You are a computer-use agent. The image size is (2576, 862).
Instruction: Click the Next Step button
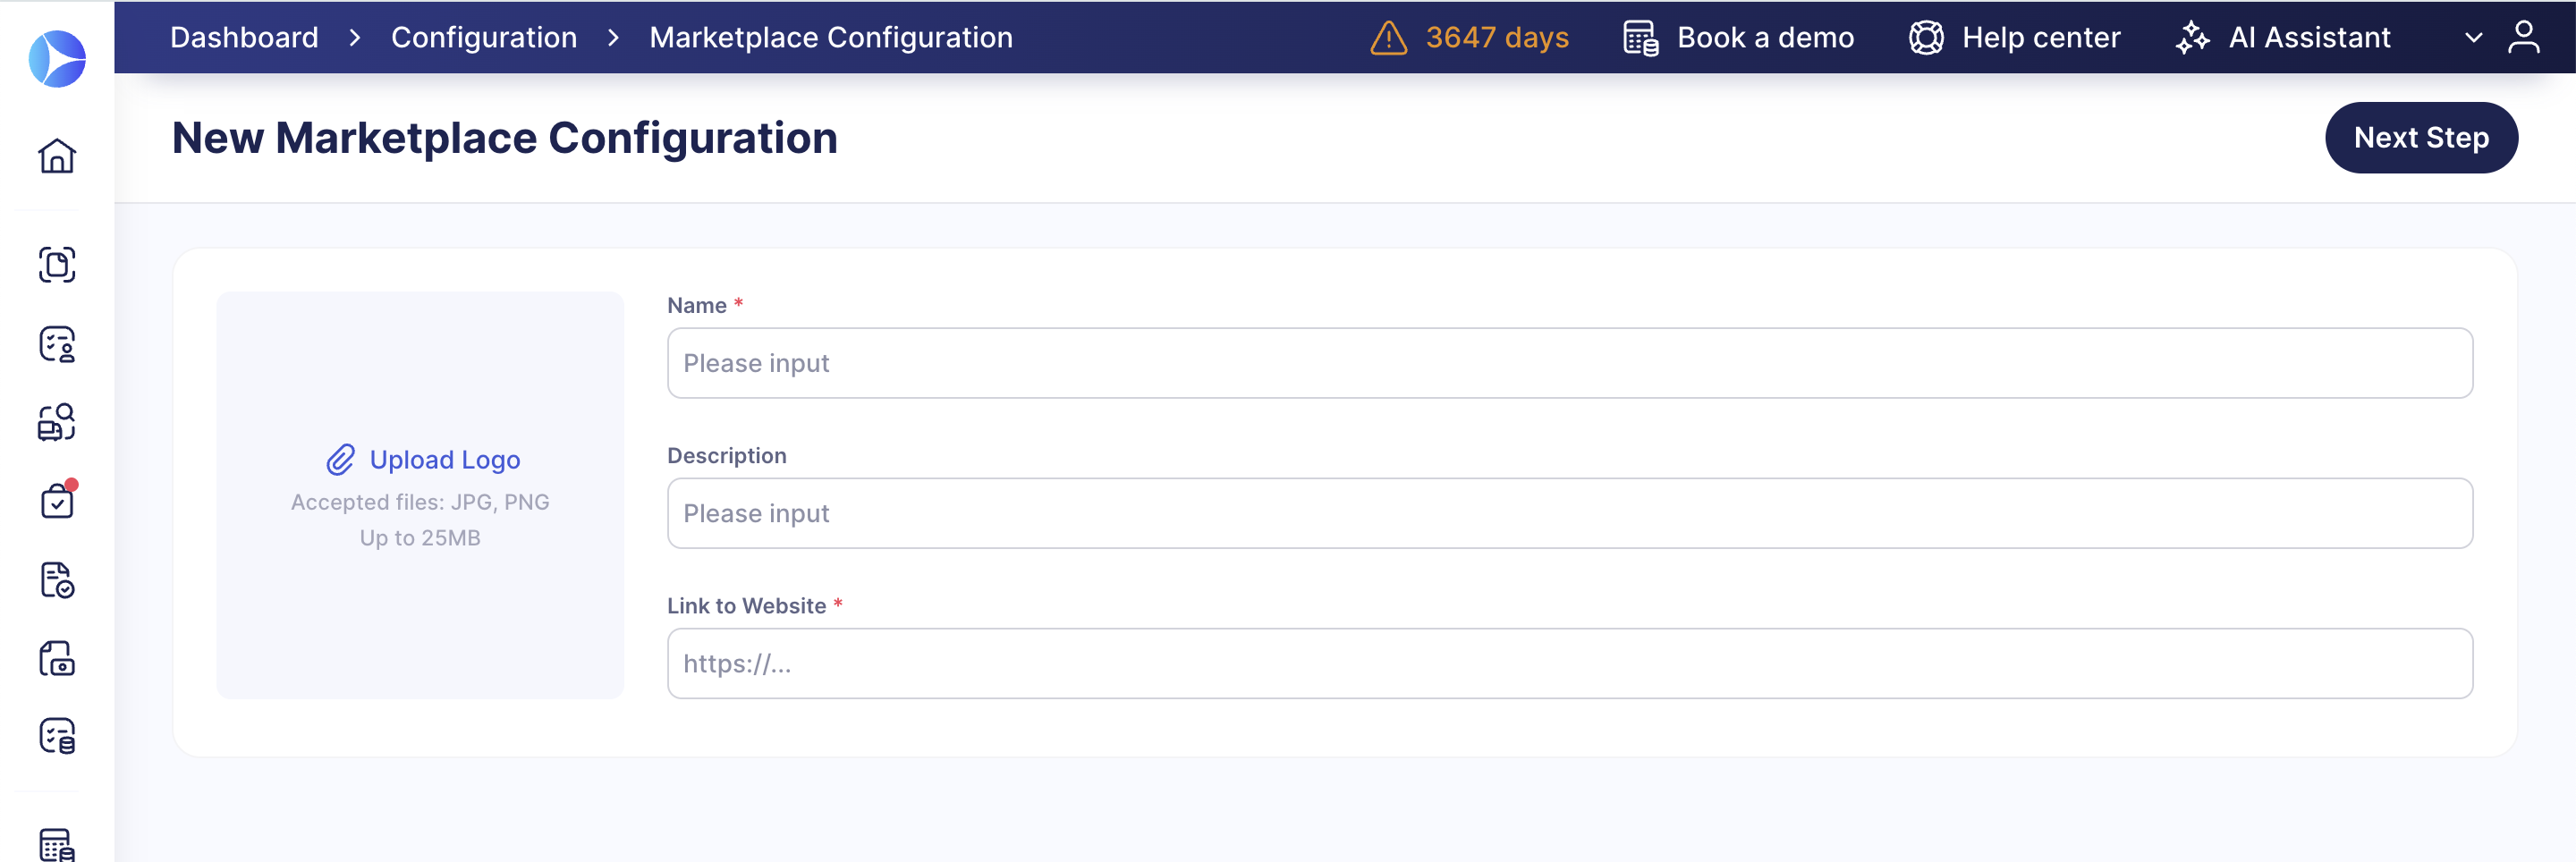(x=2420, y=138)
